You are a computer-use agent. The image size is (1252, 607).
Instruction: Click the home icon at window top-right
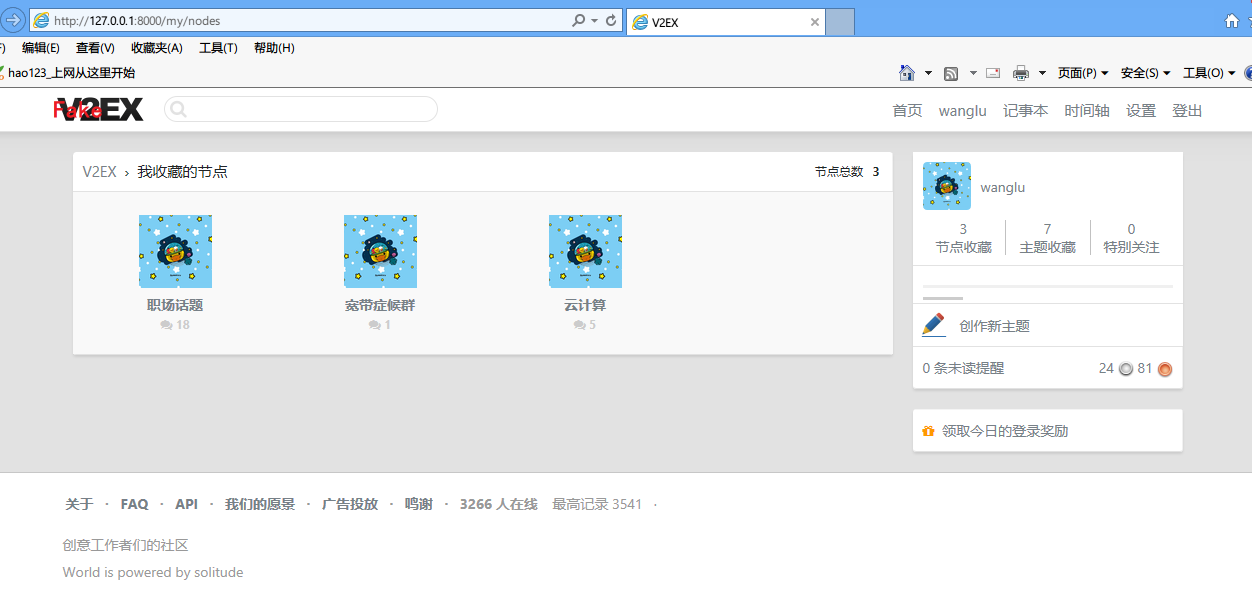(1232, 21)
